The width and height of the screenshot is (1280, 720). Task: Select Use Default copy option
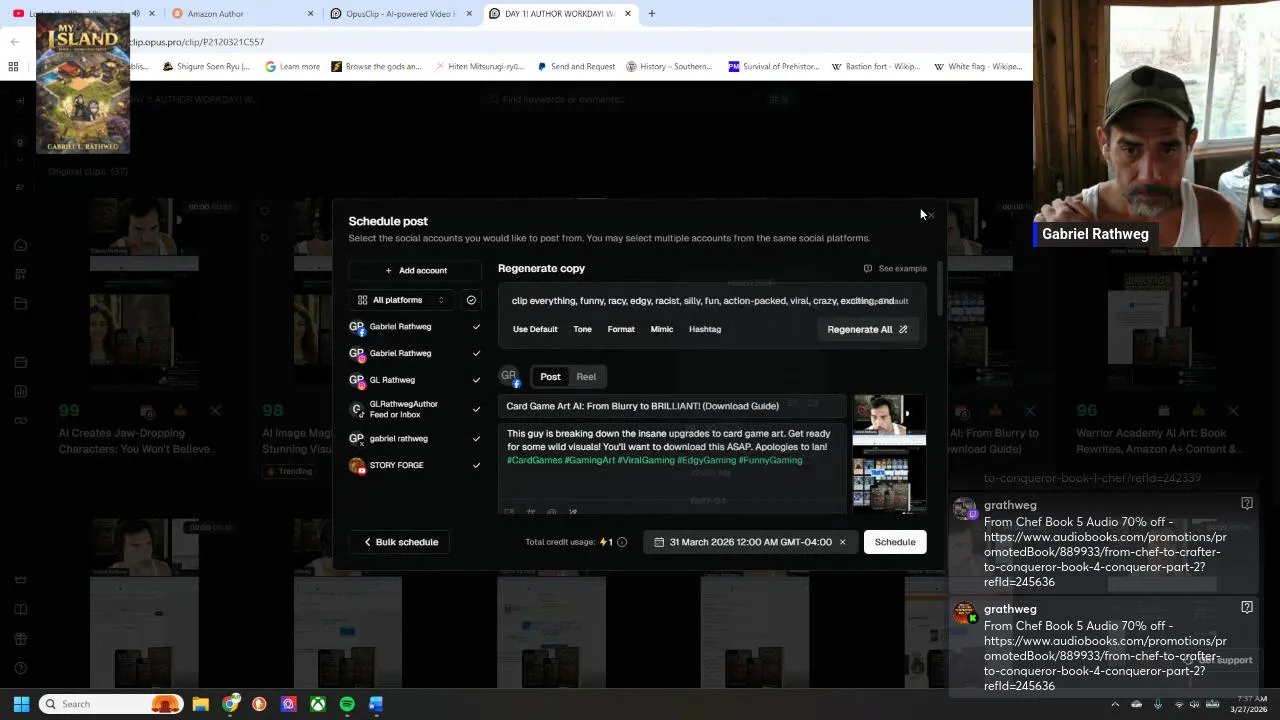point(535,329)
